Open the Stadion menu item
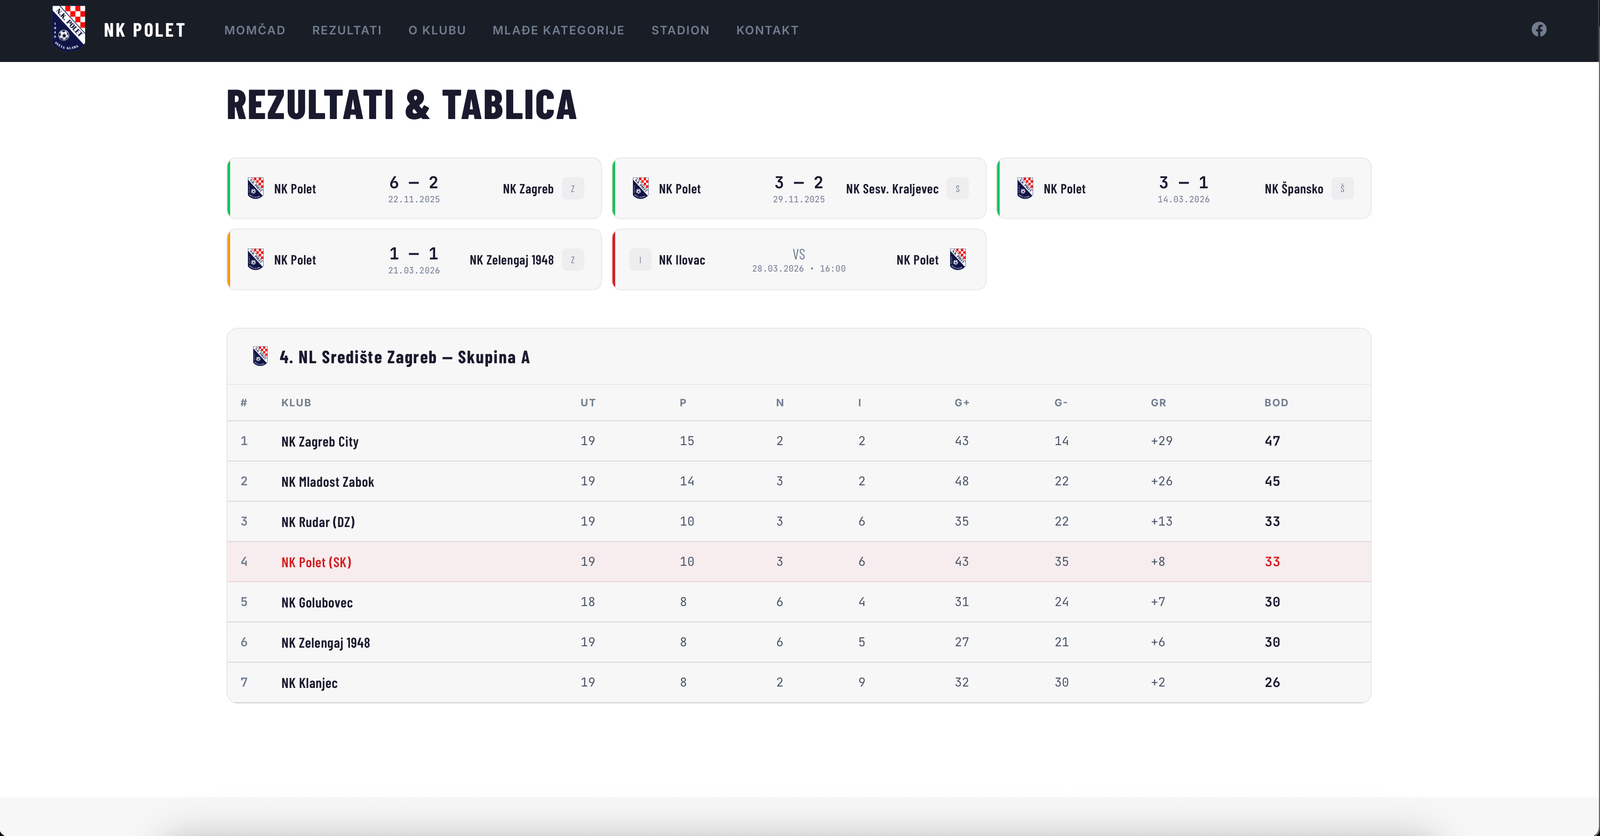This screenshot has width=1600, height=836. click(680, 31)
